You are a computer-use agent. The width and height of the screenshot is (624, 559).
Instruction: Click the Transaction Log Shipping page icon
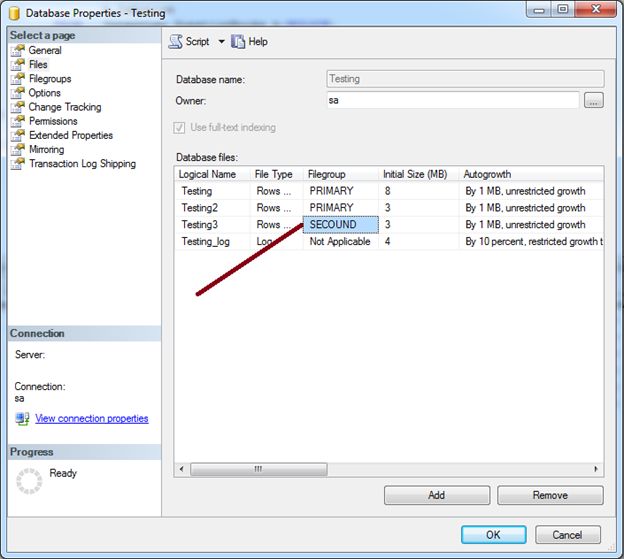18,164
